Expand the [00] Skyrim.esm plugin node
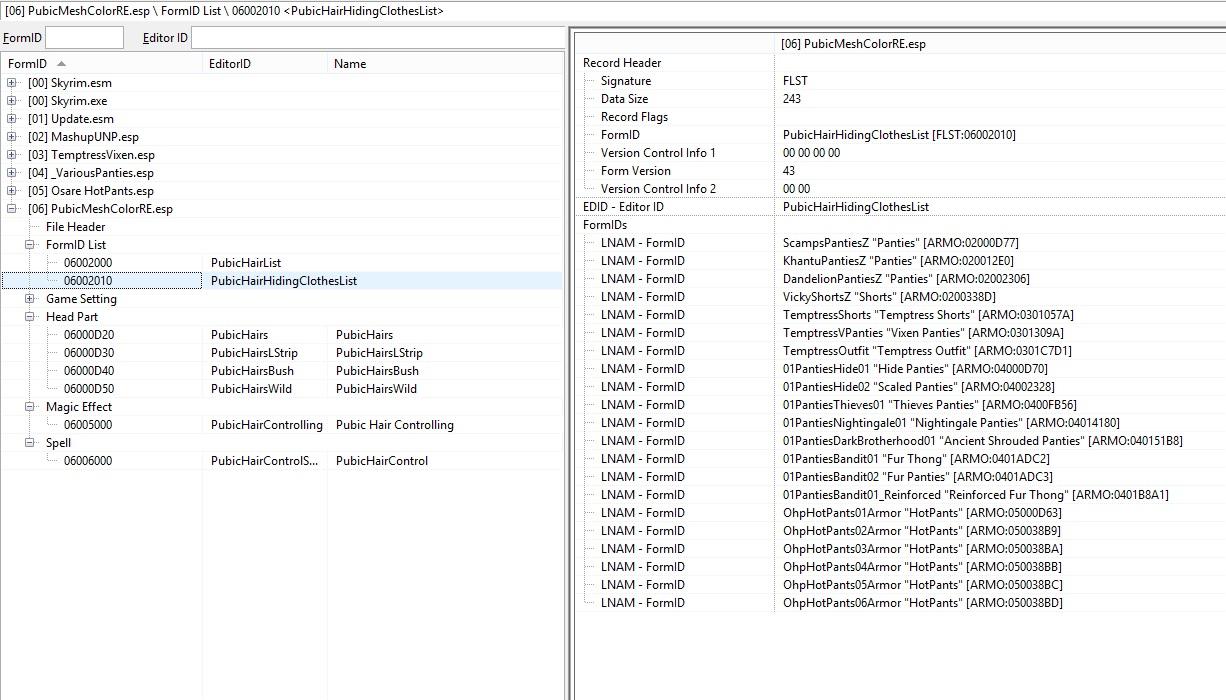The image size is (1226, 700). (x=12, y=83)
